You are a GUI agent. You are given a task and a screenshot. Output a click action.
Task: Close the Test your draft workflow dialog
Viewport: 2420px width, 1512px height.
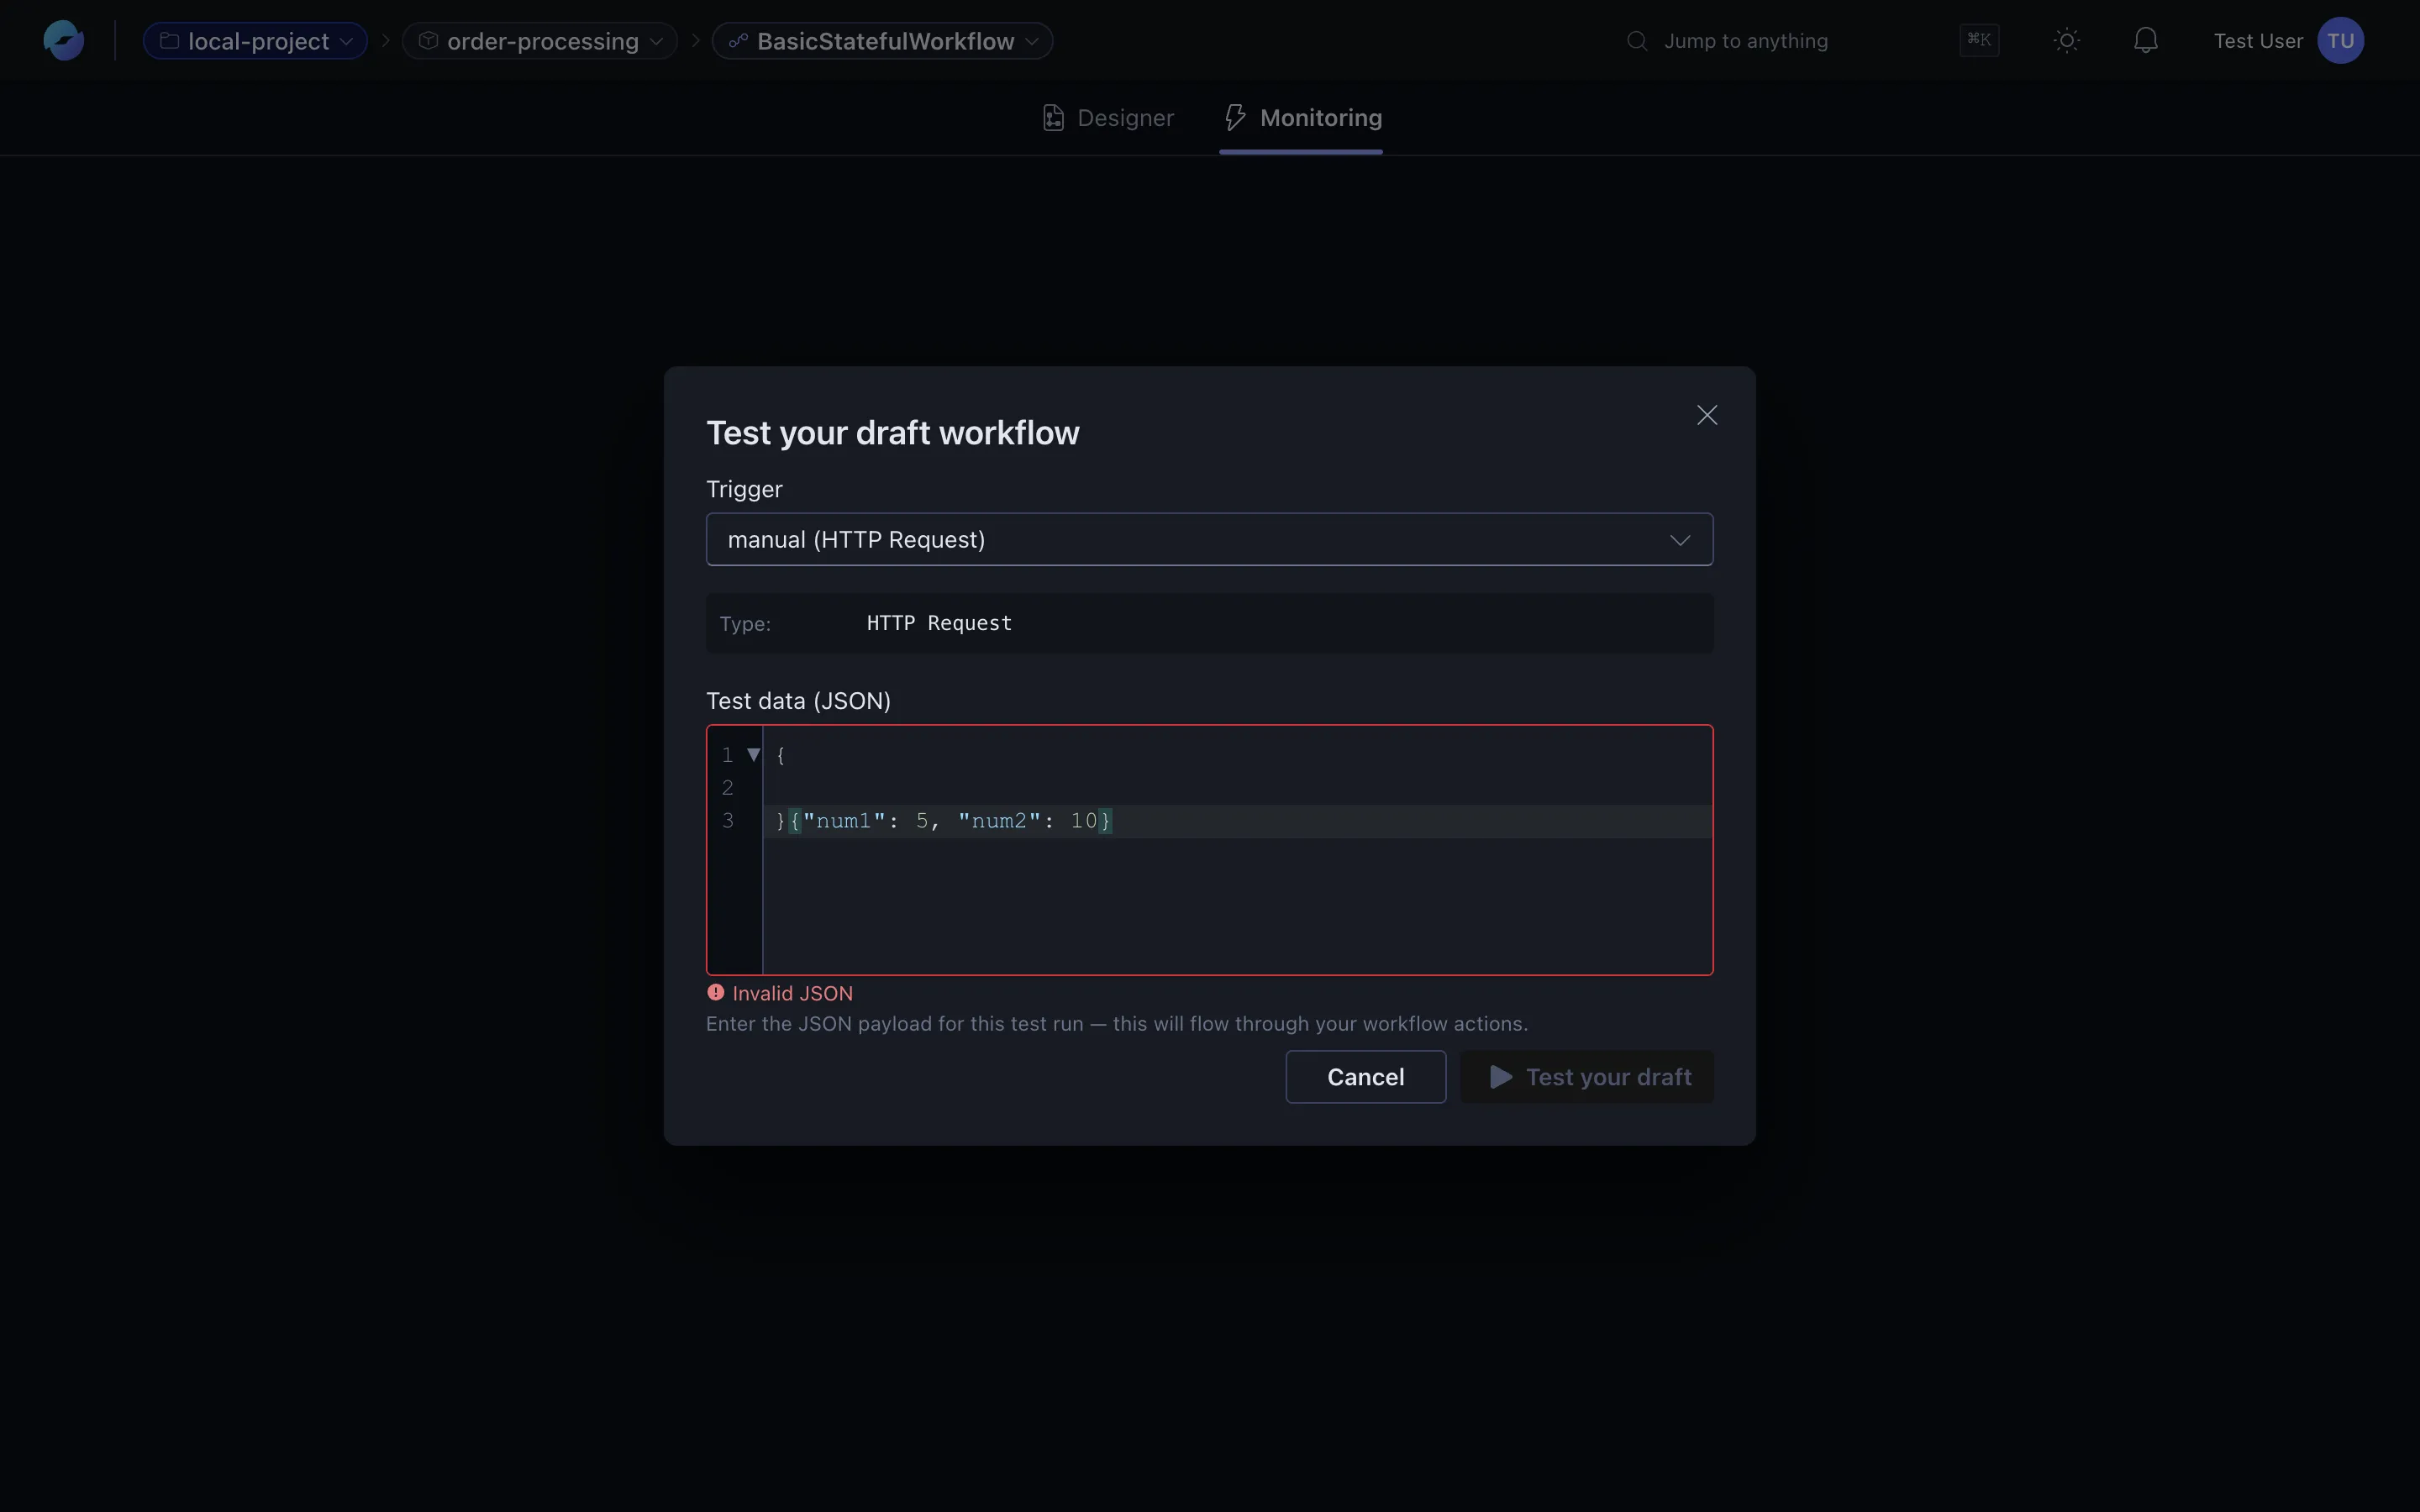click(1707, 415)
